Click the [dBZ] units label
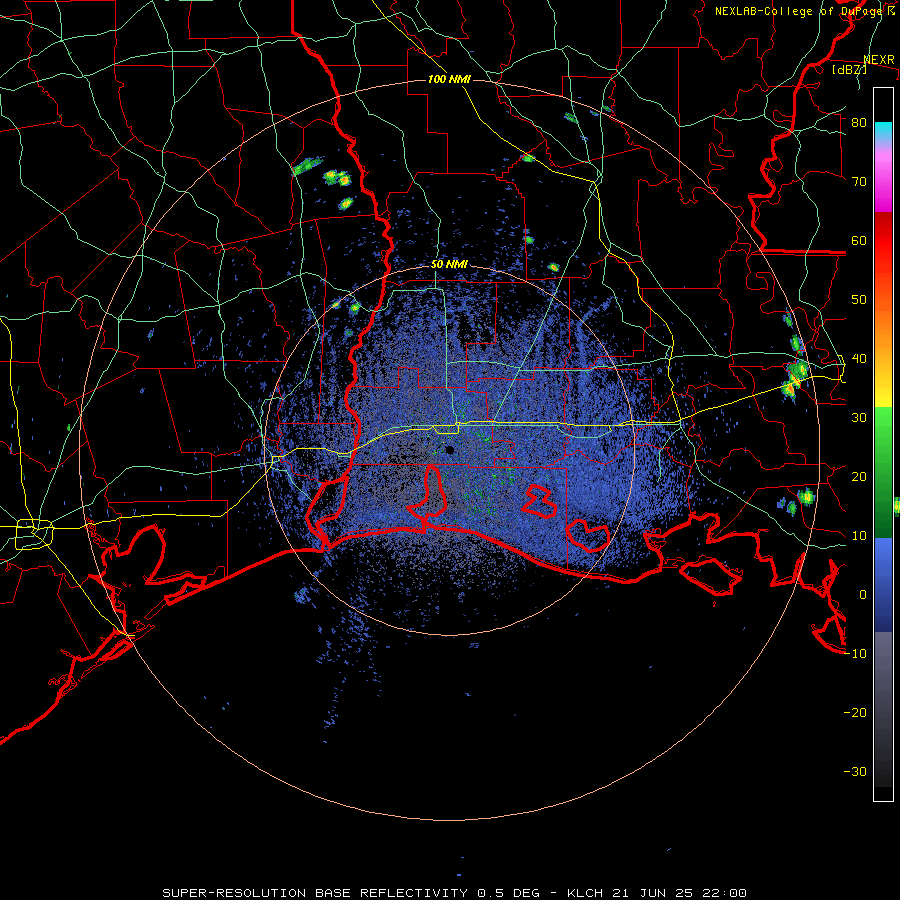Viewport: 900px width, 900px height. pyautogui.click(x=850, y=69)
